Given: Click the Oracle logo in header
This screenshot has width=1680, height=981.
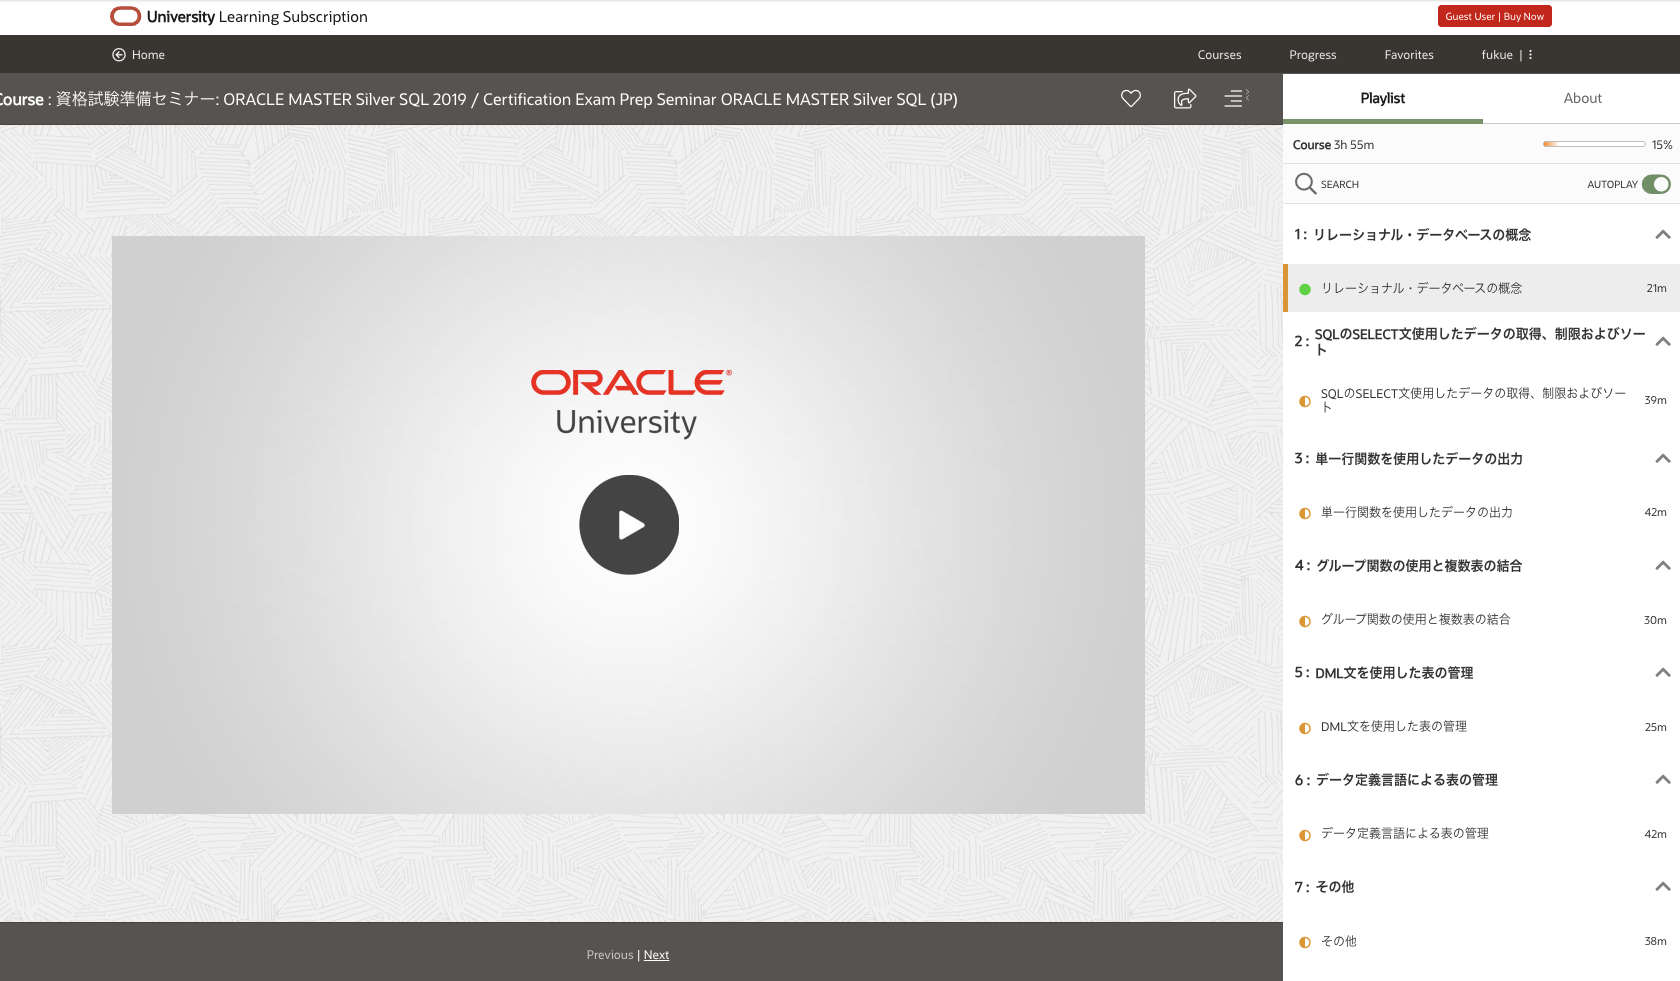Looking at the screenshot, I should (x=125, y=17).
